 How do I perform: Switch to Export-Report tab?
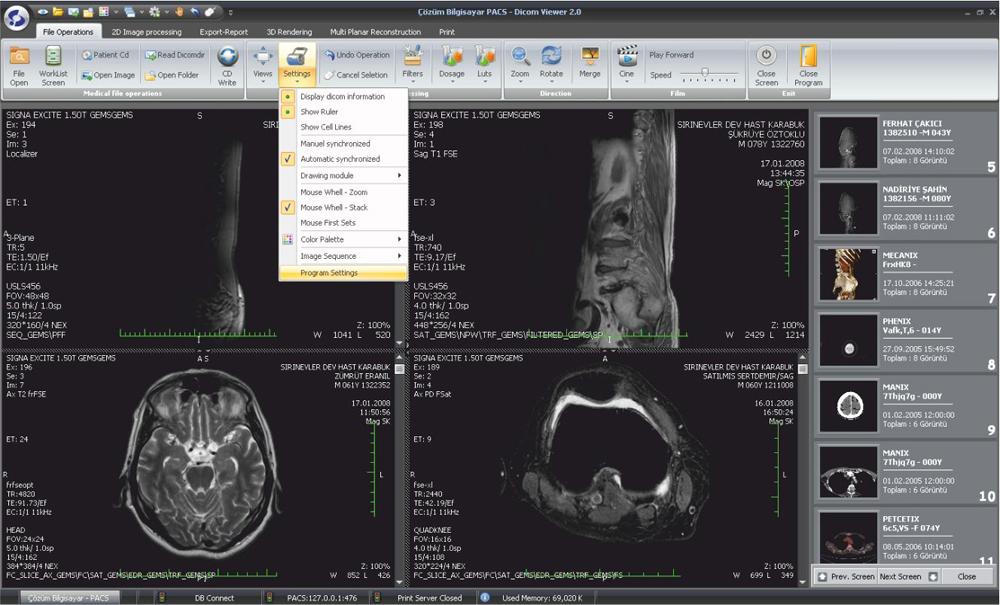pyautogui.click(x=223, y=32)
